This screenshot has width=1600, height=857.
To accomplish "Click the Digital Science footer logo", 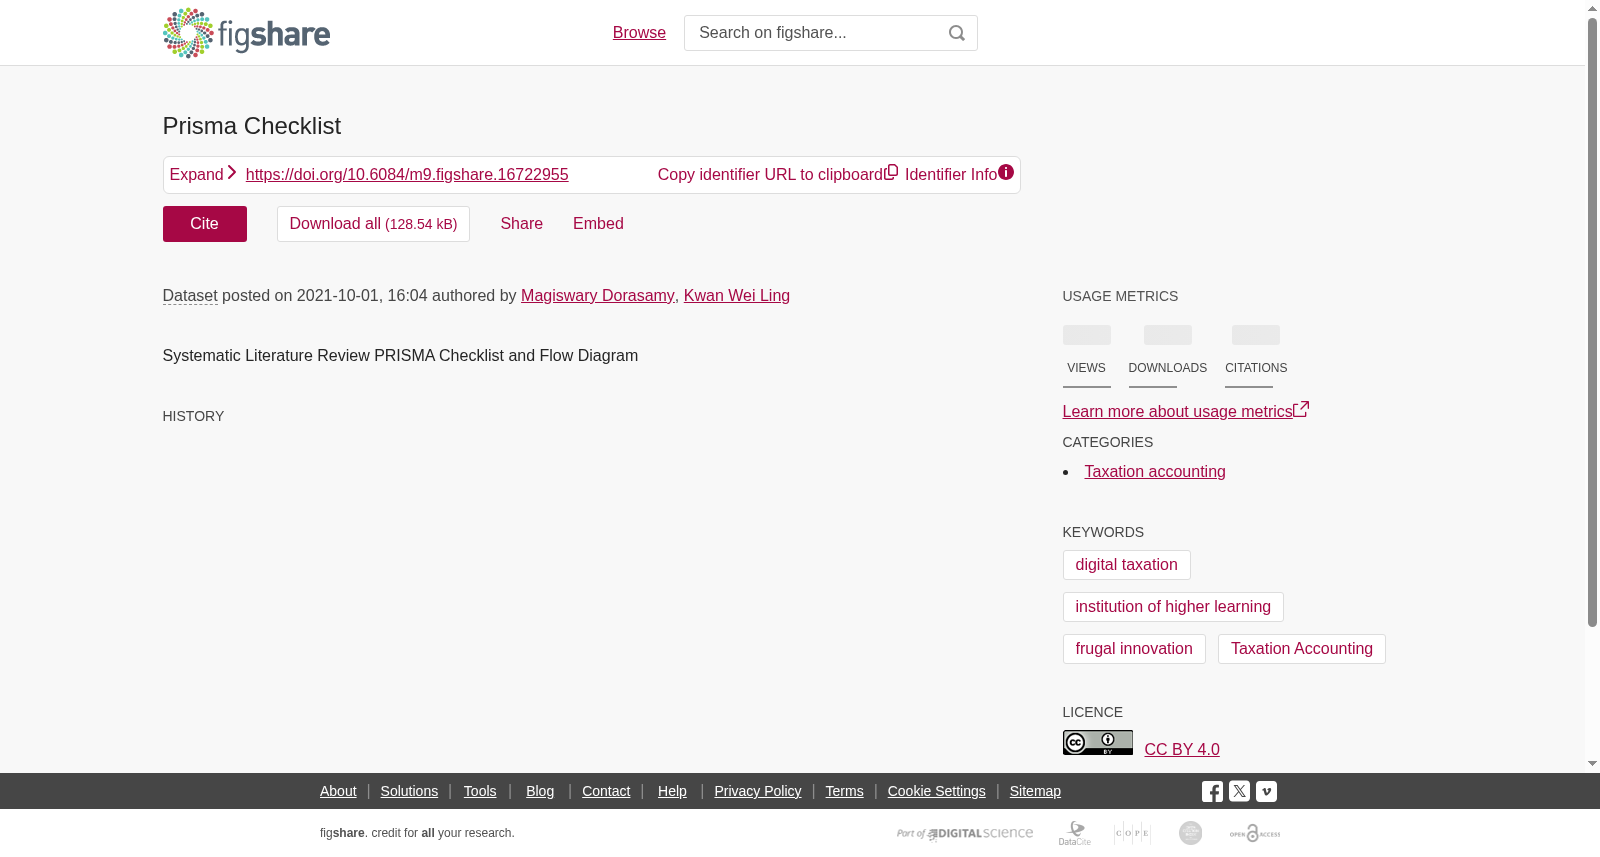I will pyautogui.click(x=965, y=833).
